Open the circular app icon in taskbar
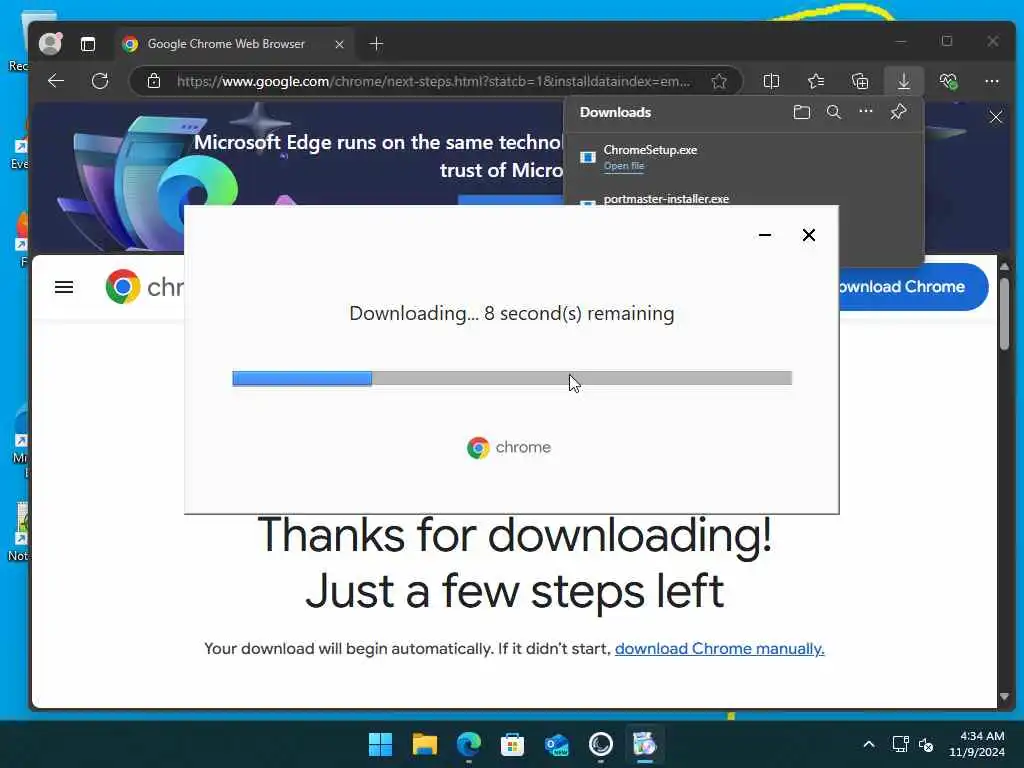Image resolution: width=1024 pixels, height=768 pixels. (601, 744)
